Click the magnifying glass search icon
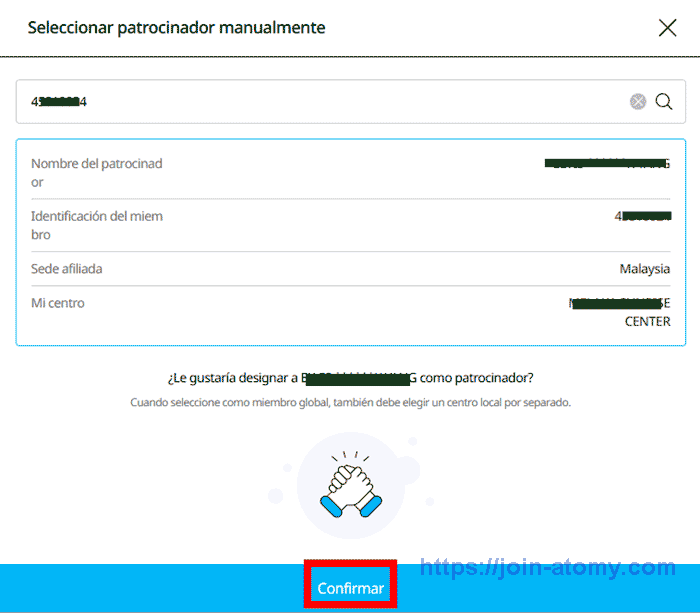The height and width of the screenshot is (613, 700). coord(664,101)
